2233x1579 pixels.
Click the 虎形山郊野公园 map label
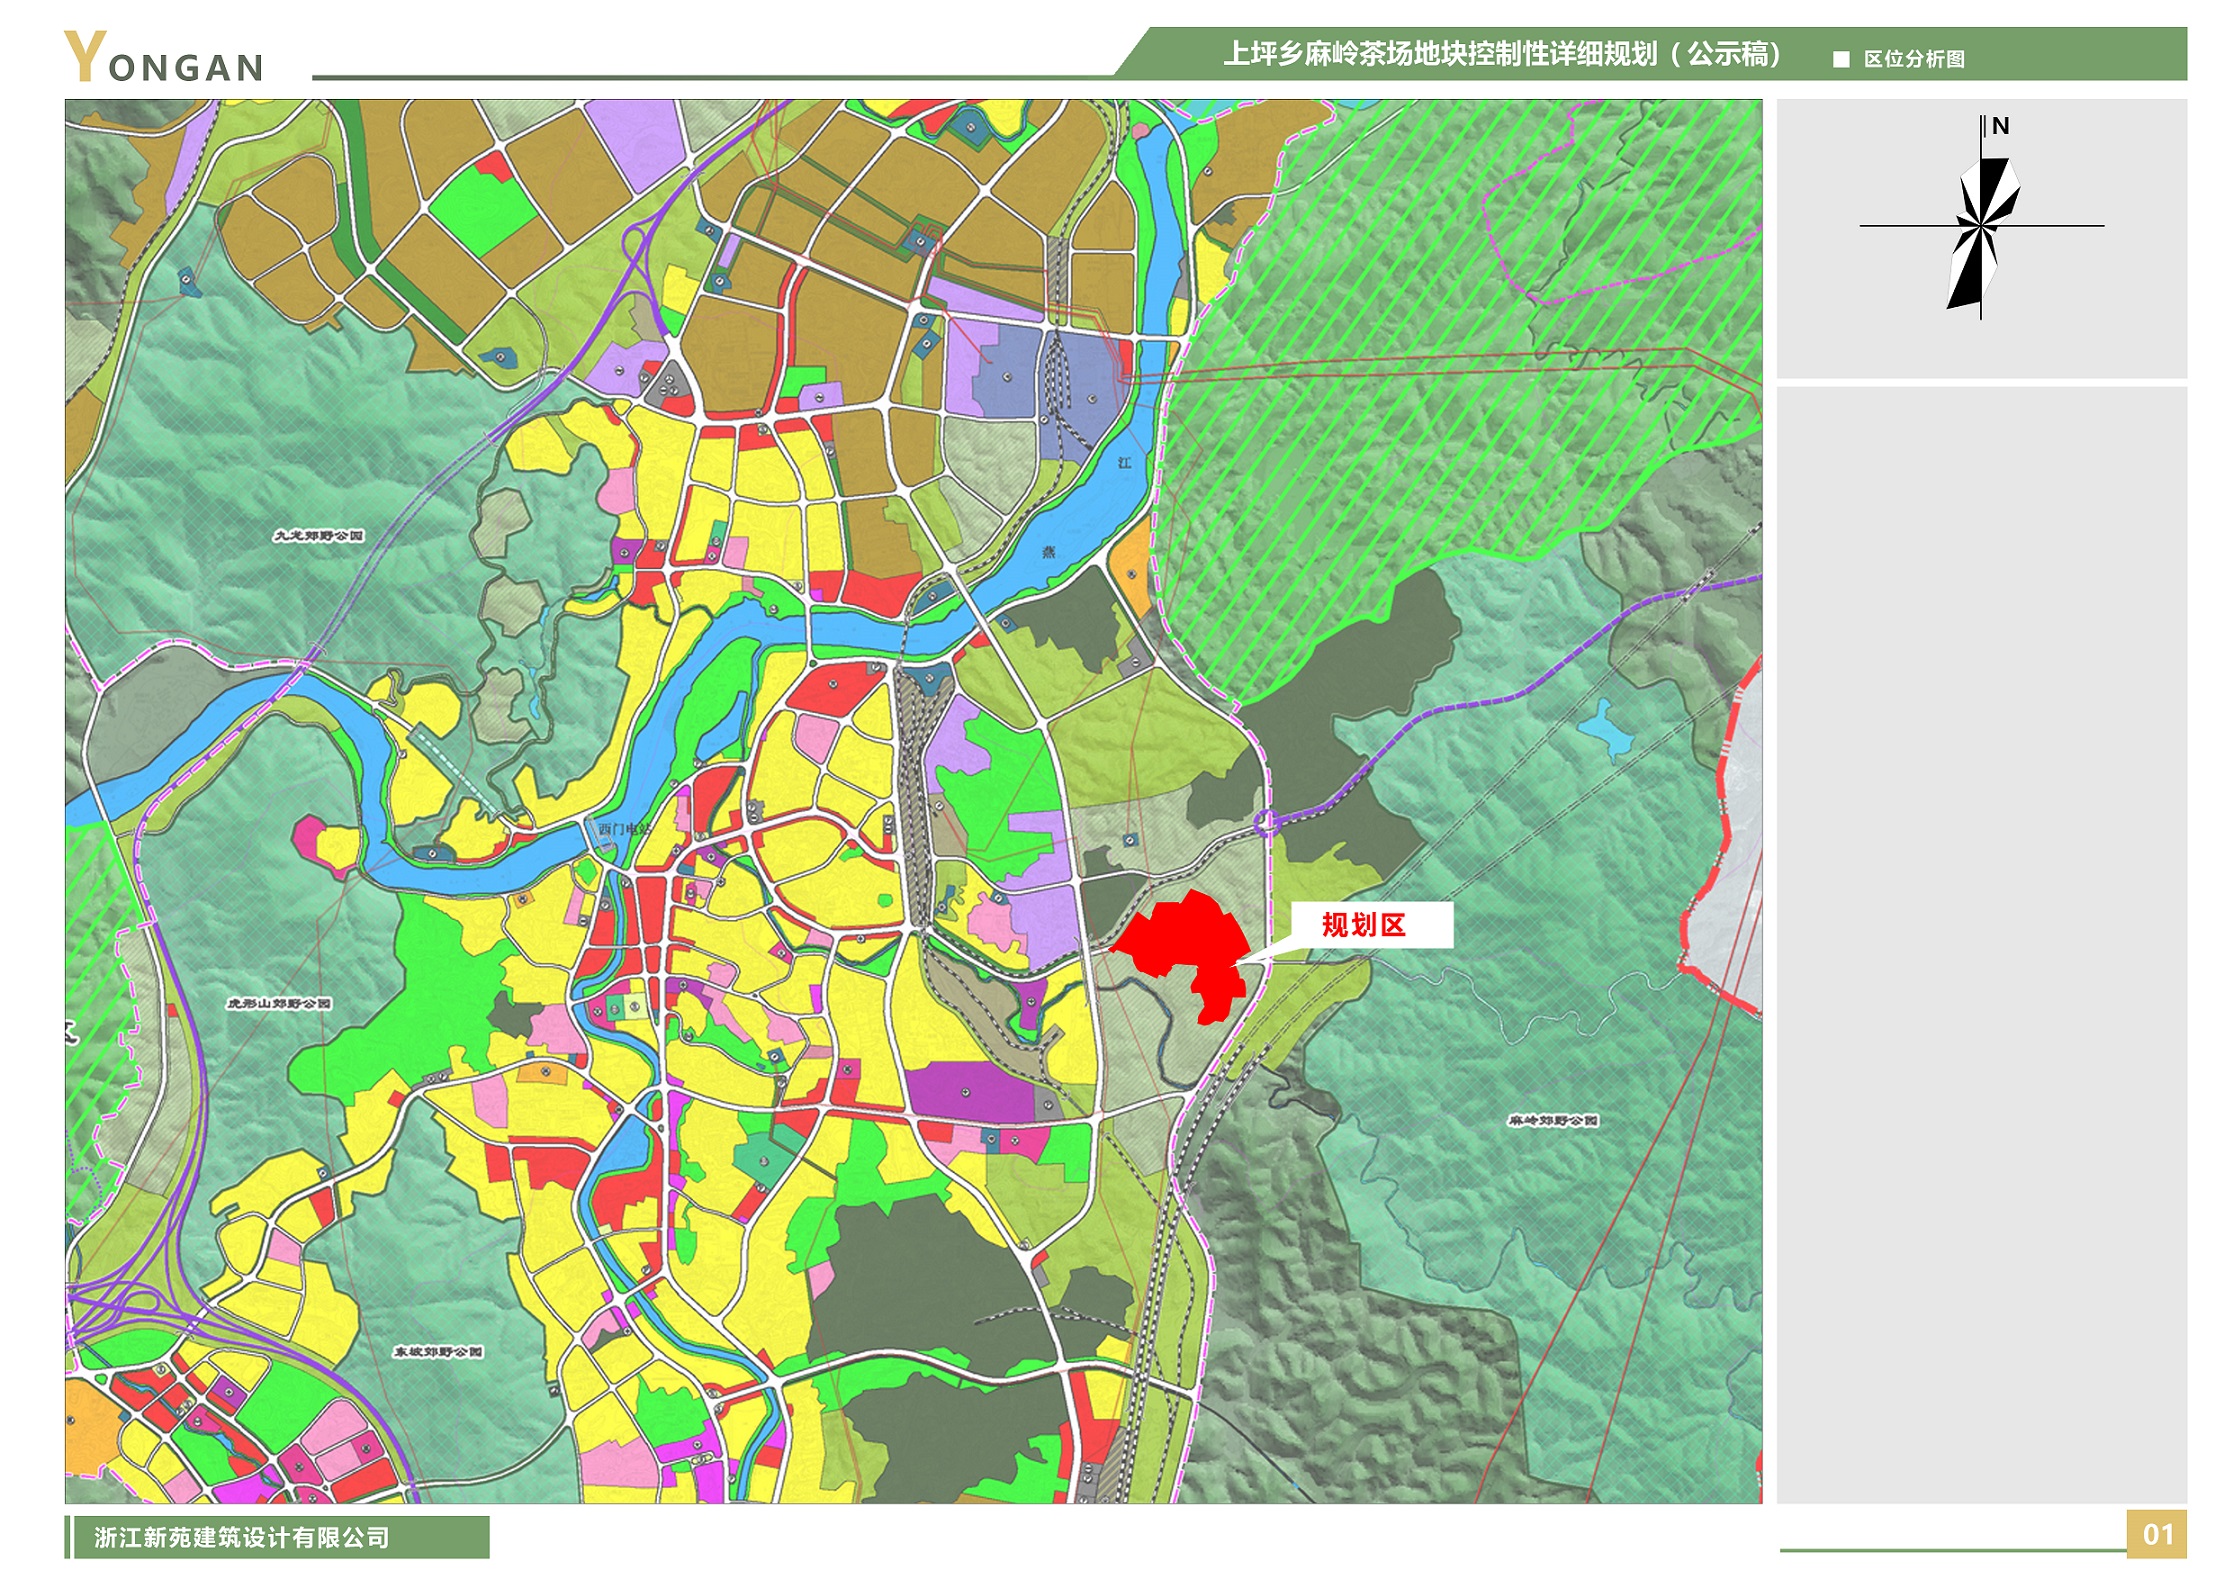(279, 1003)
